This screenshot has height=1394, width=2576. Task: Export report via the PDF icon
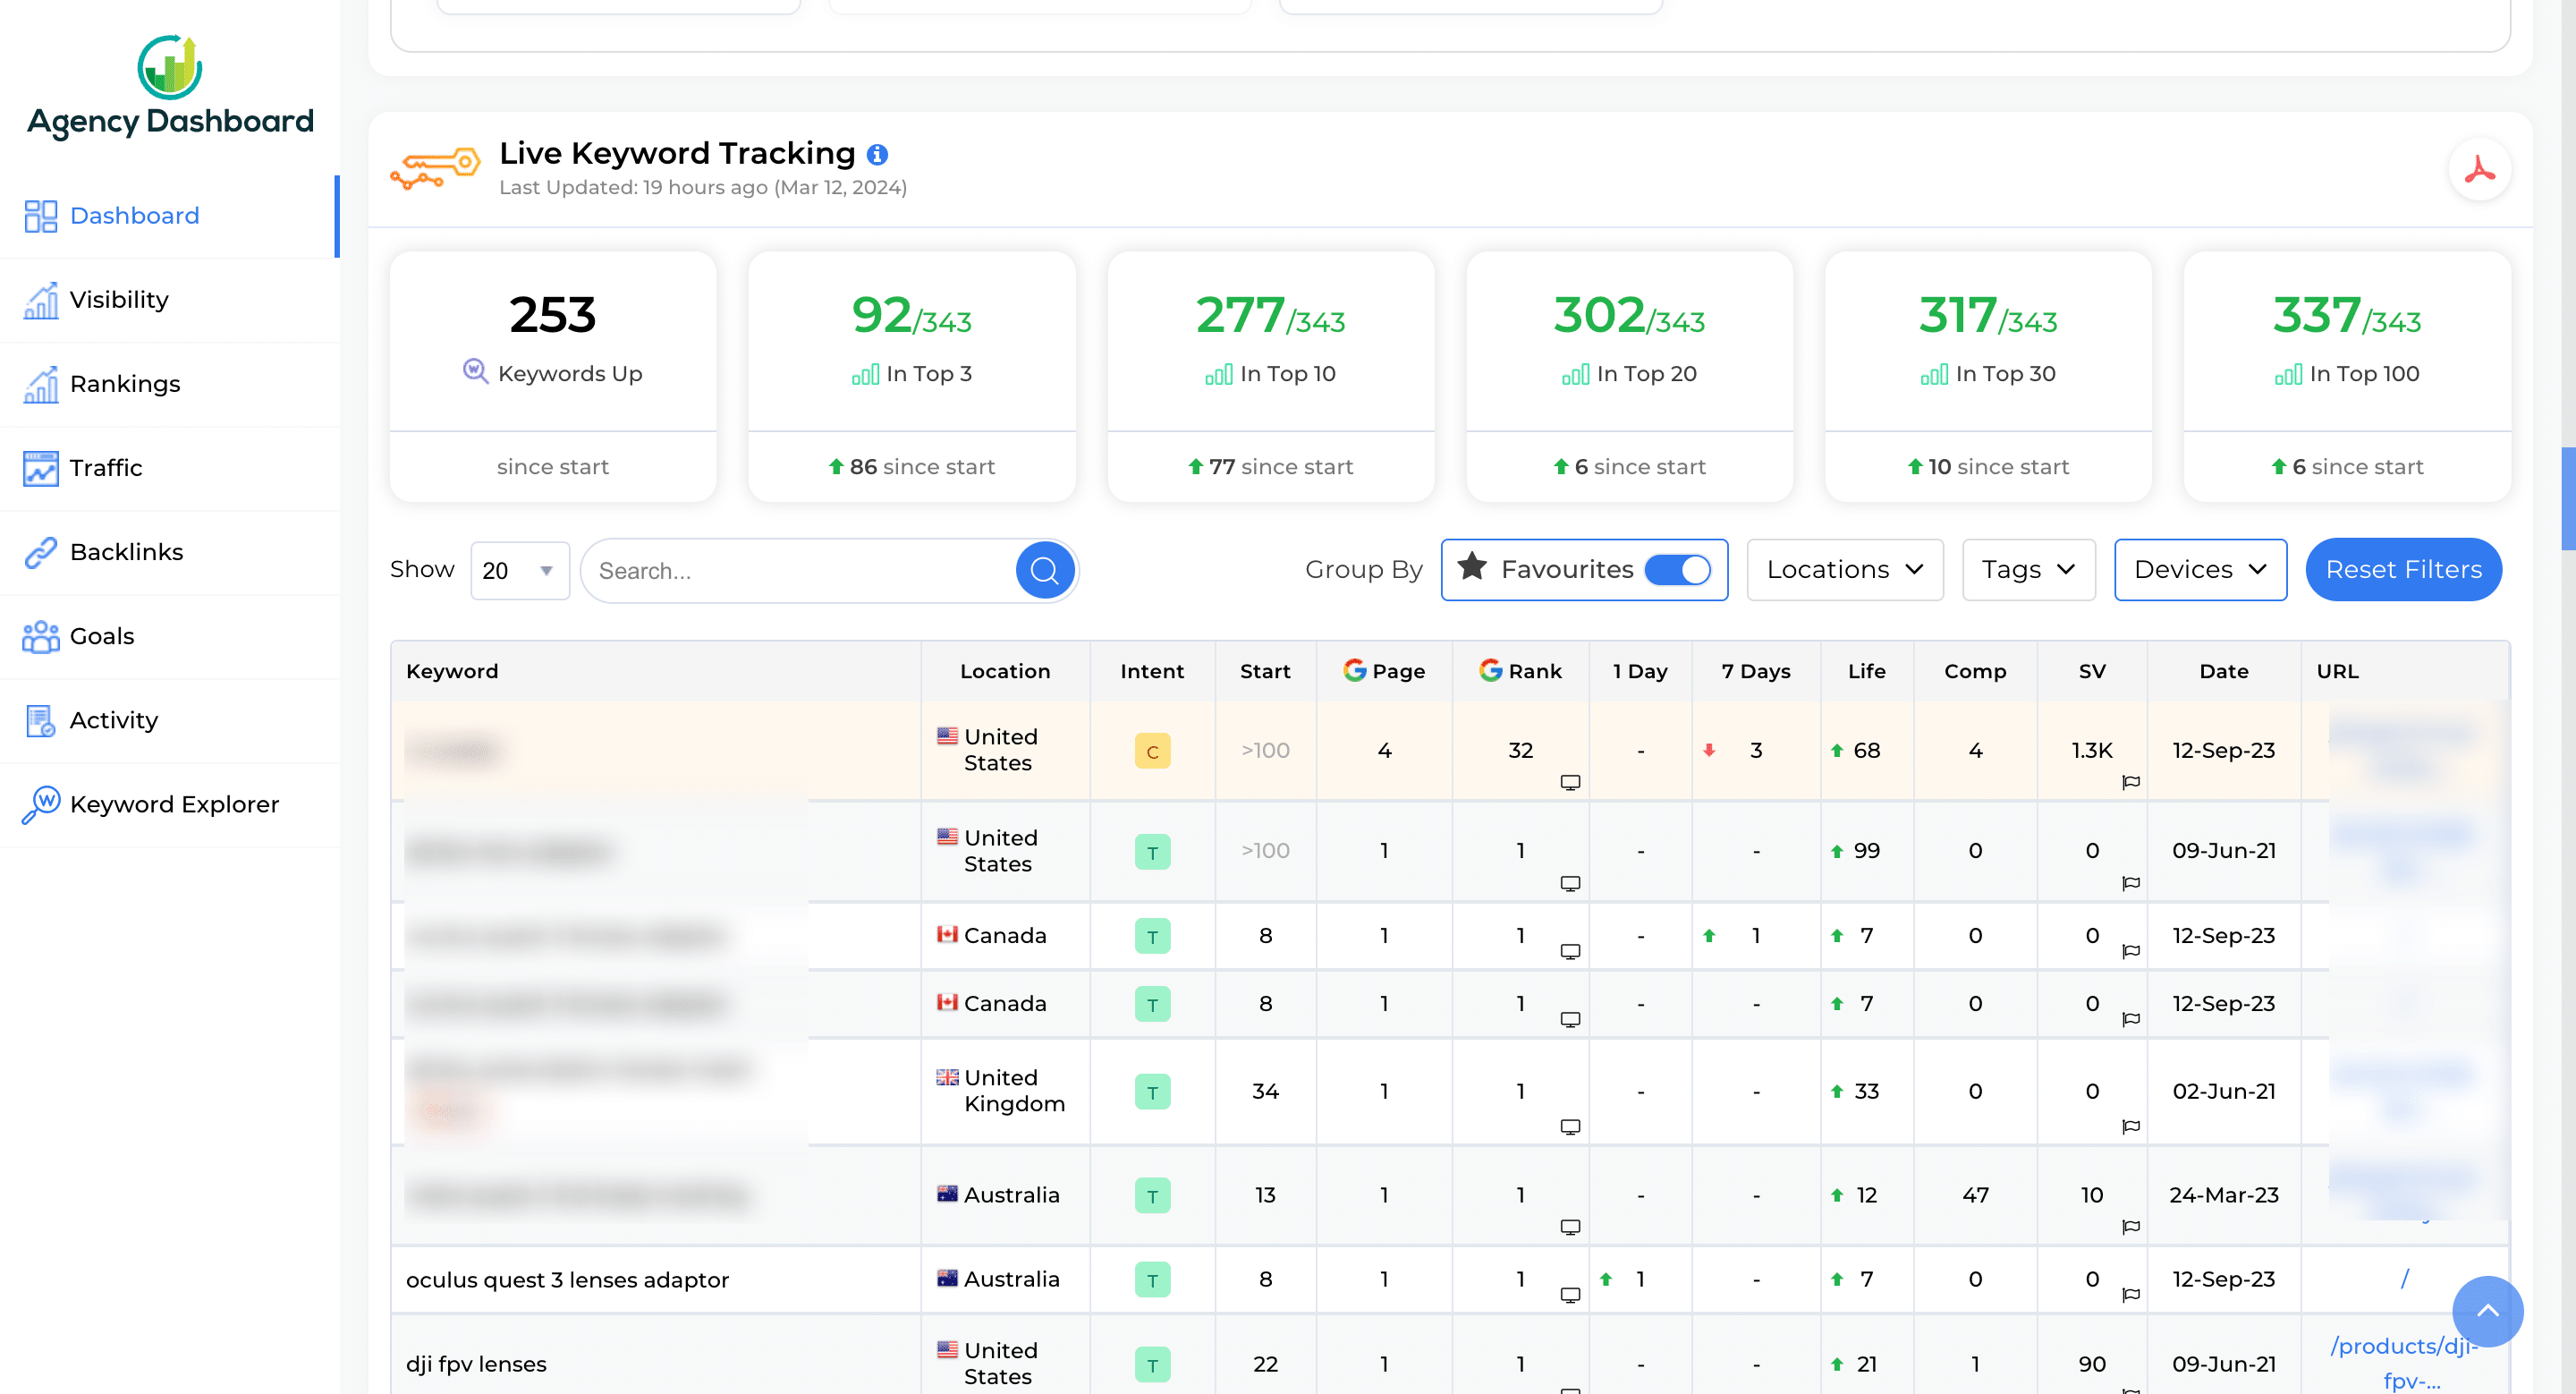[x=2479, y=170]
